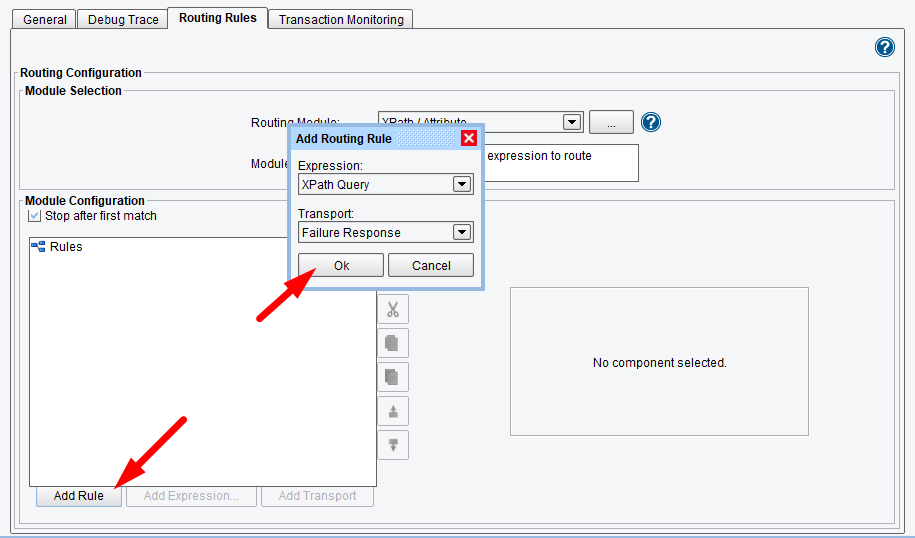Click the move rule up icon
The width and height of the screenshot is (915, 538).
tap(393, 411)
